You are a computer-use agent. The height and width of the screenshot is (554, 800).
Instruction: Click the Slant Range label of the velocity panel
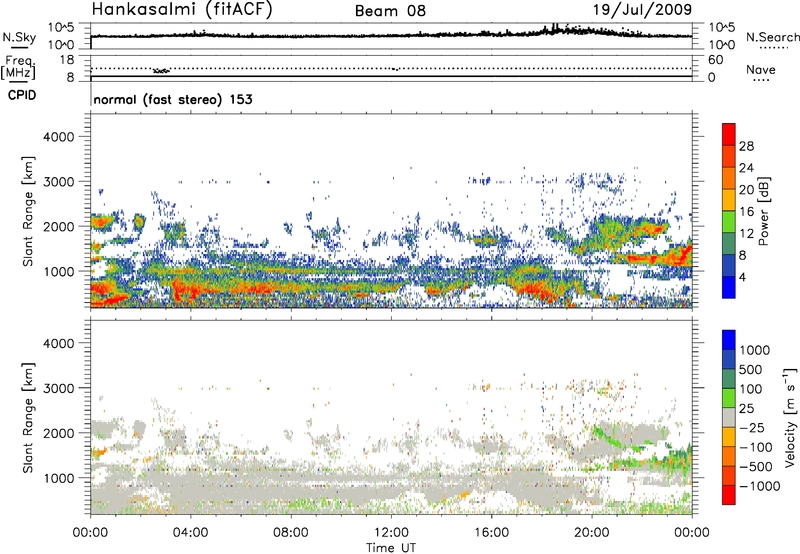point(28,418)
